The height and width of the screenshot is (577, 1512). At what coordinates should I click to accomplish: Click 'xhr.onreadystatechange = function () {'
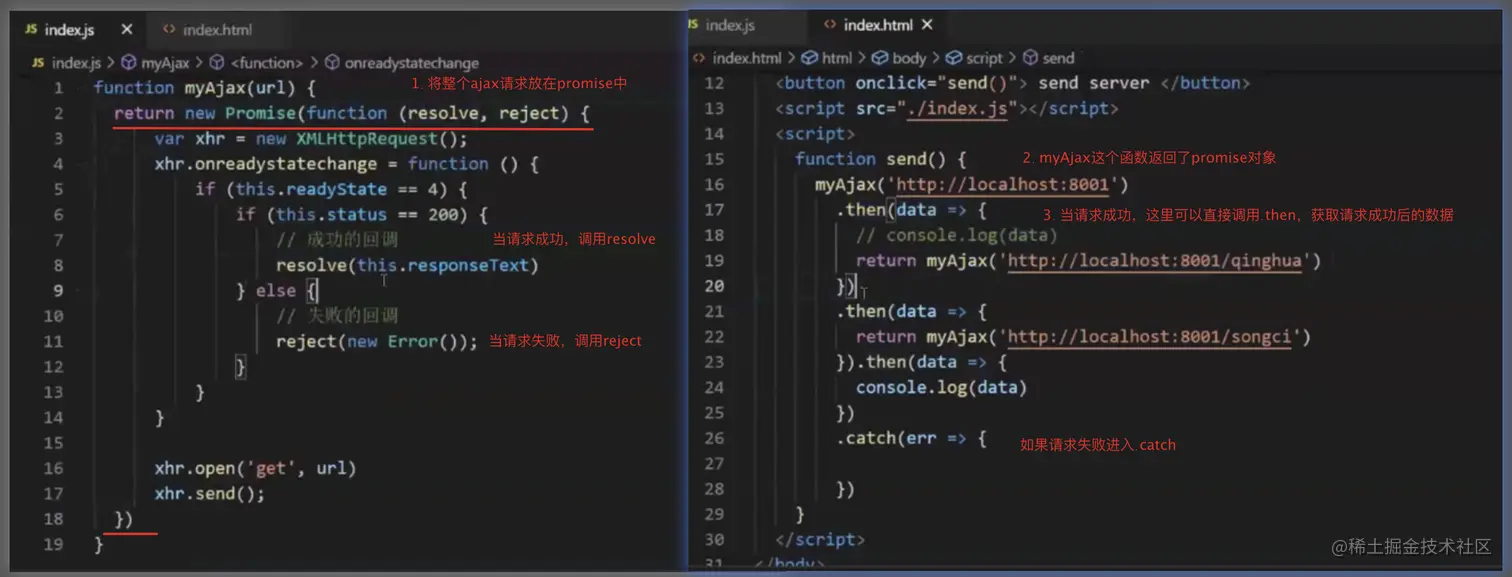346,164
